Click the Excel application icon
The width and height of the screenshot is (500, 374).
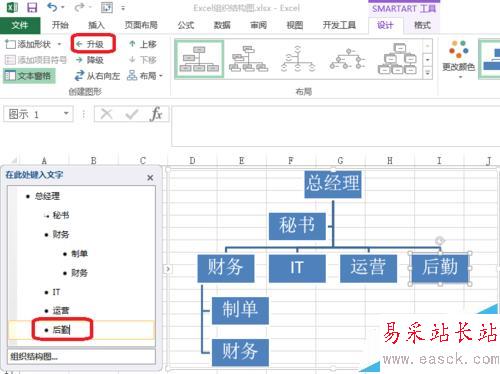pyautogui.click(x=12, y=7)
